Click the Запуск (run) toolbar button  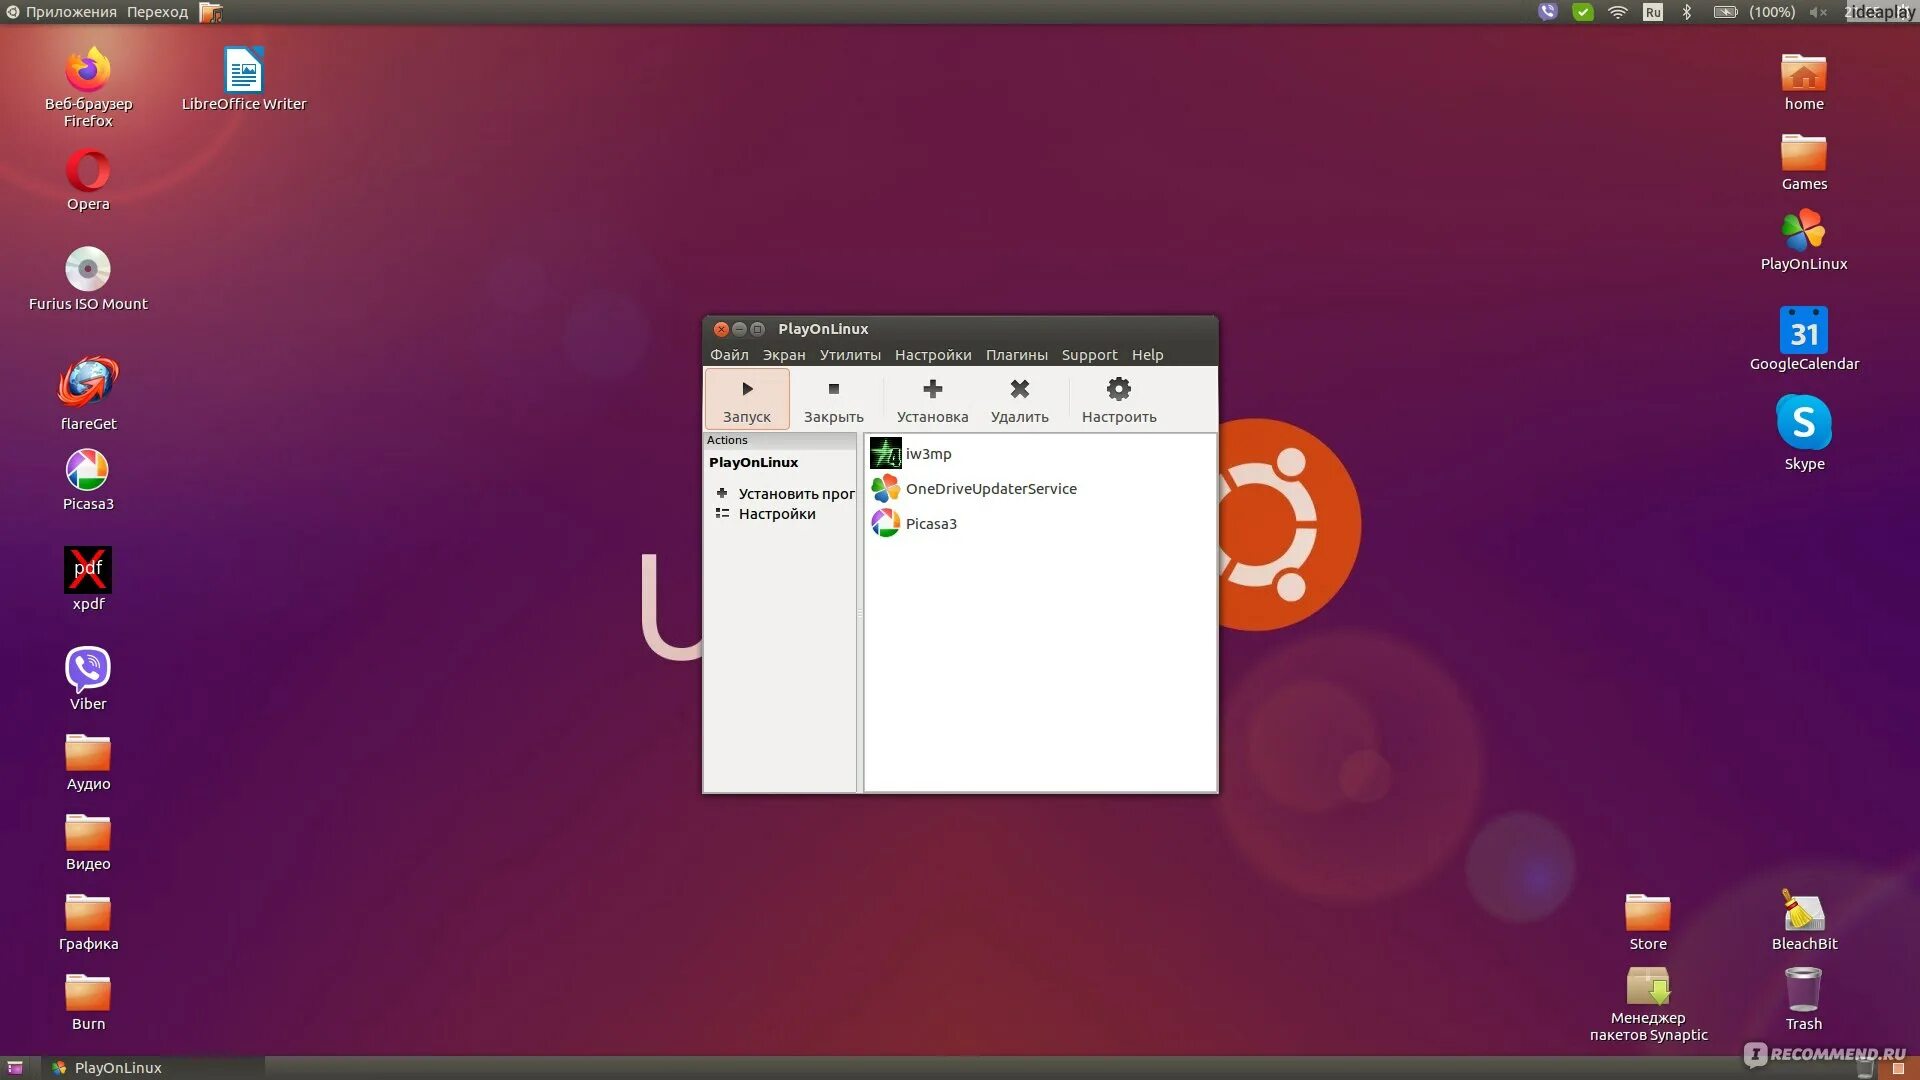pyautogui.click(x=747, y=400)
